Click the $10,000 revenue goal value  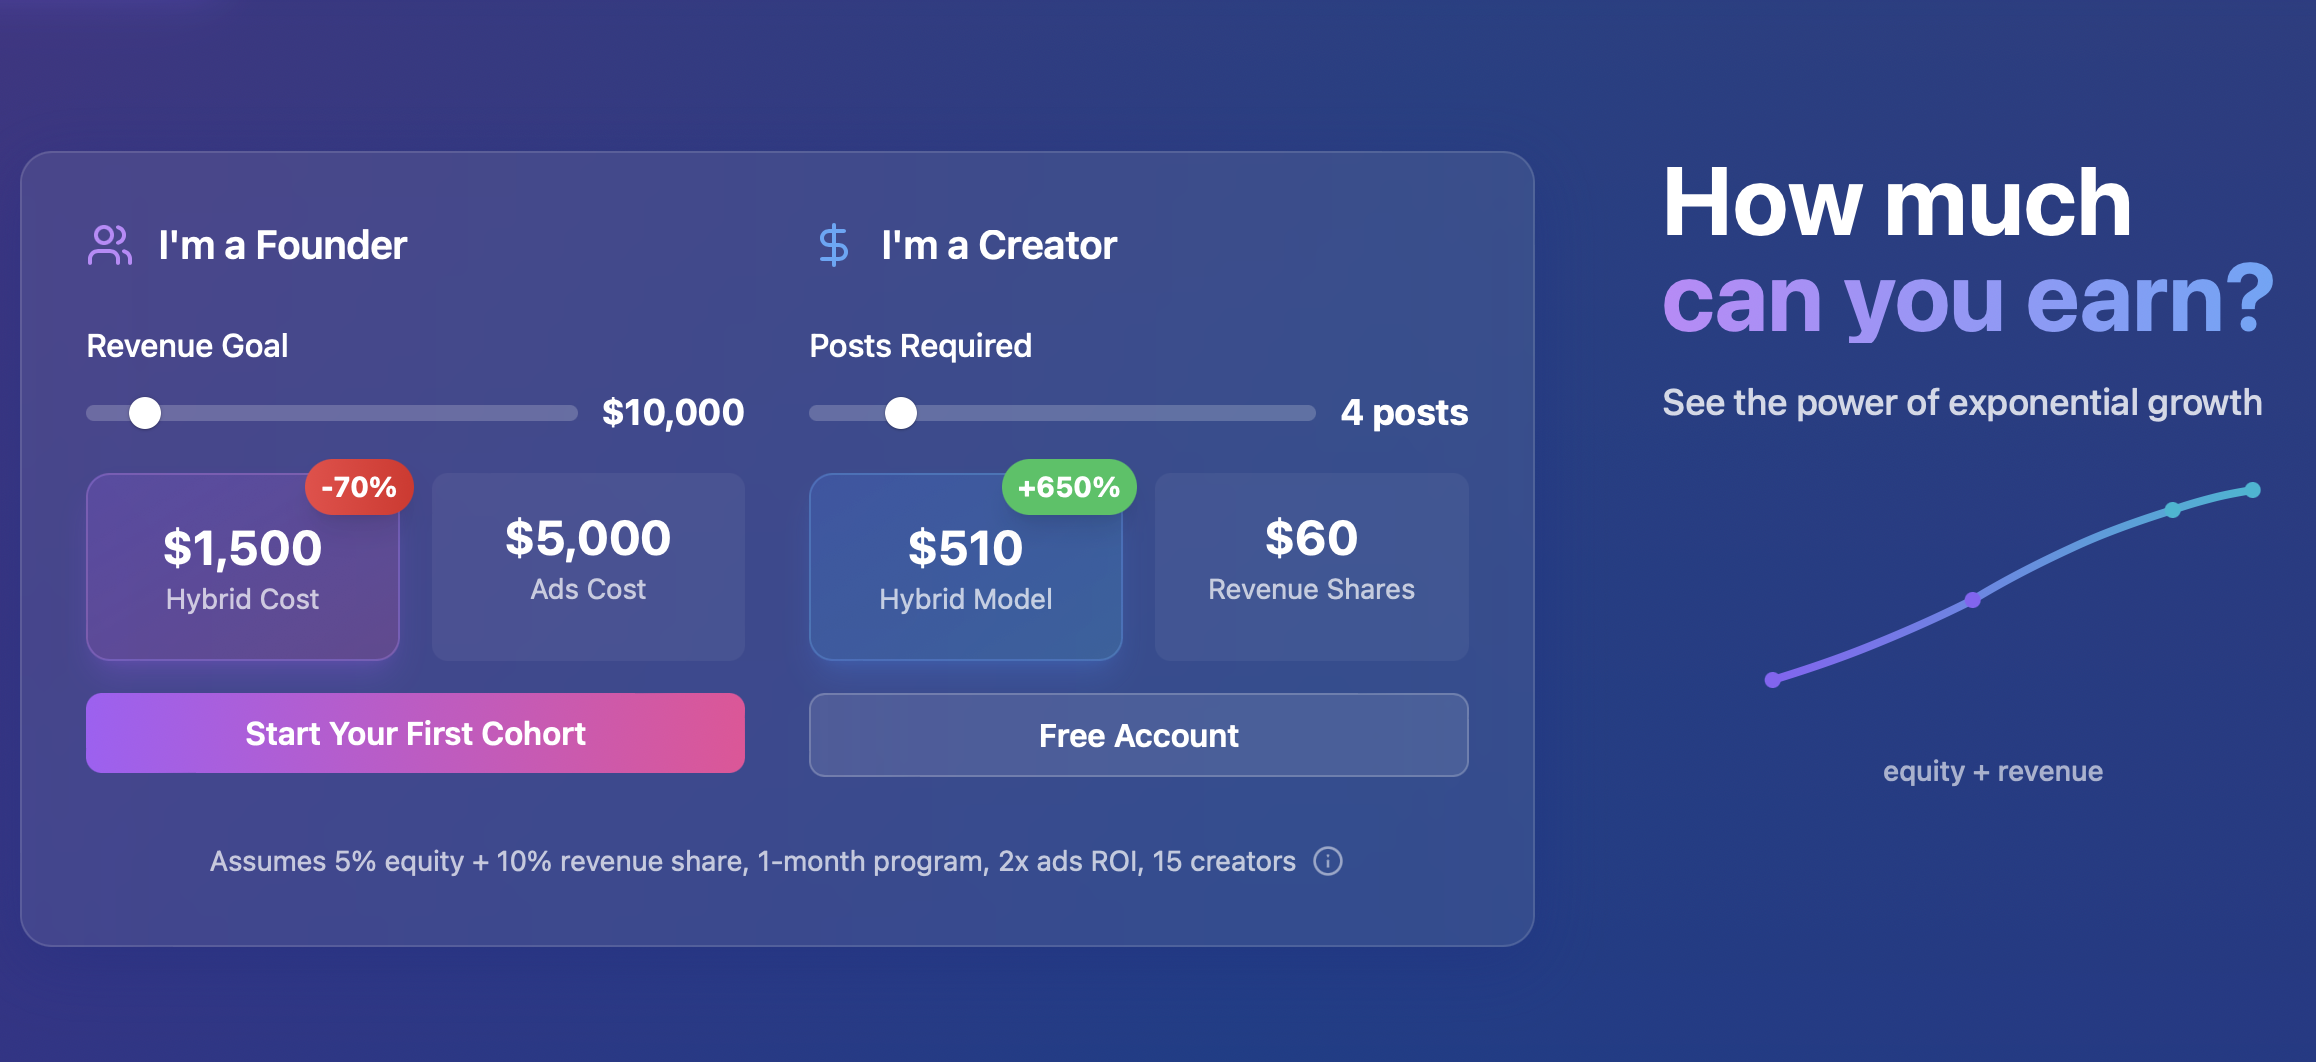point(673,411)
